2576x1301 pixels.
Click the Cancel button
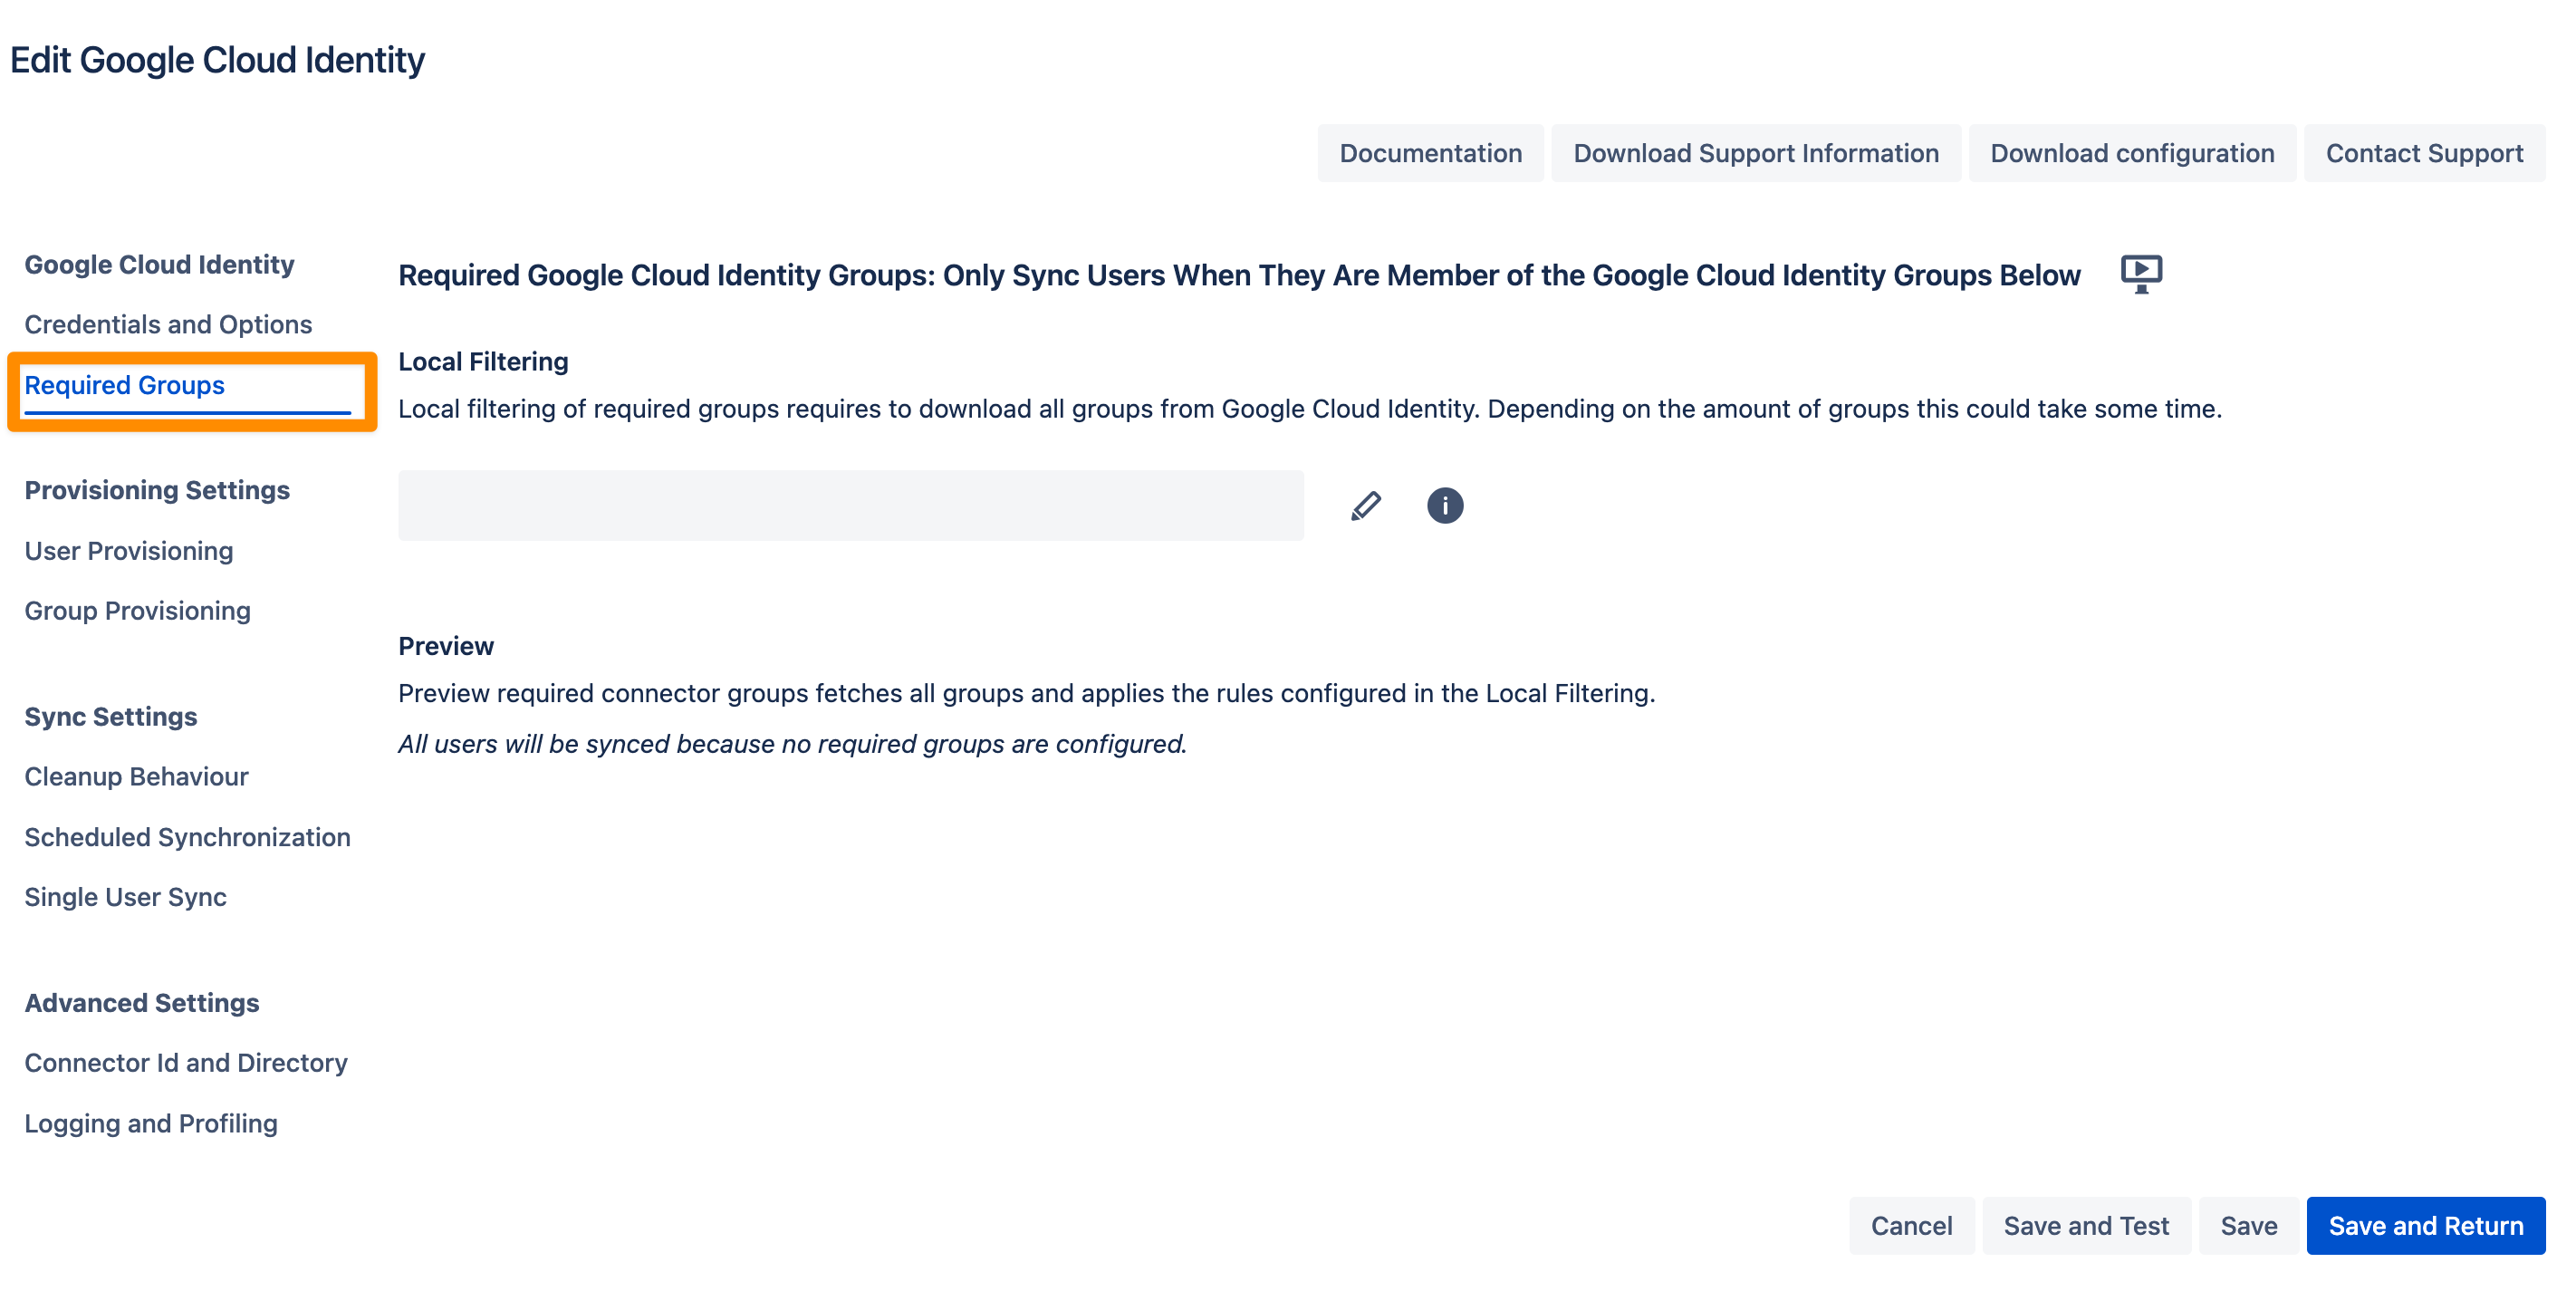tap(1911, 1225)
